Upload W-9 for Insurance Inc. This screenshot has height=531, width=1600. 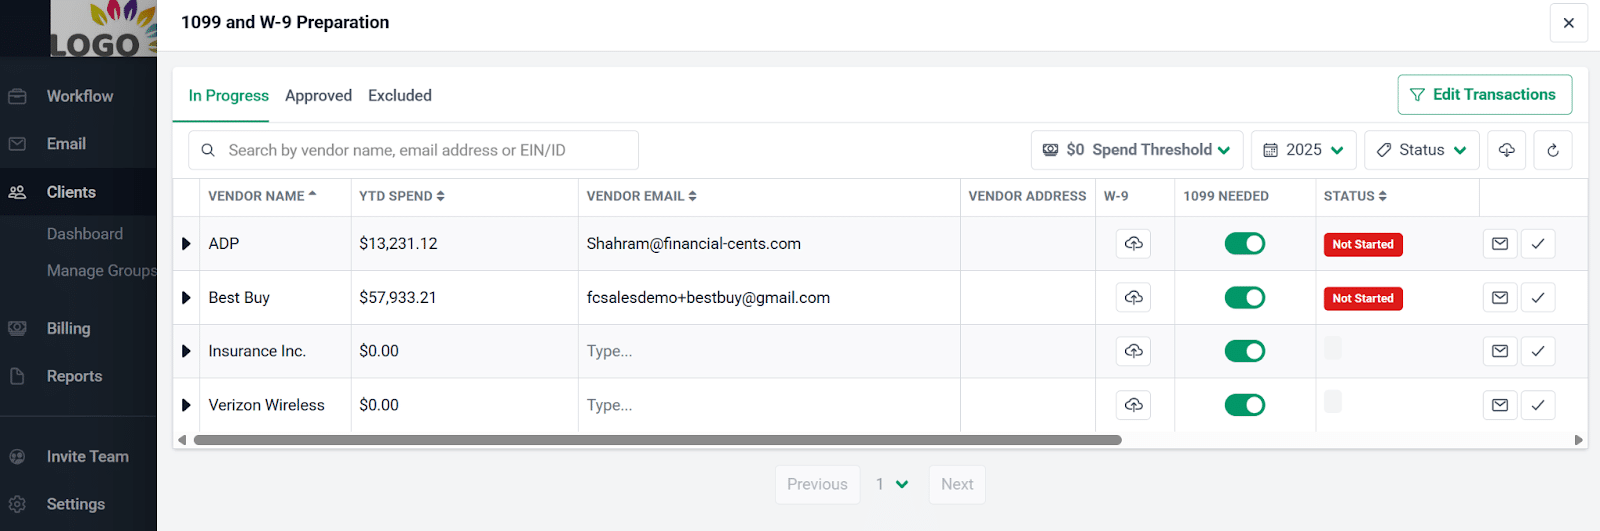[1133, 351]
